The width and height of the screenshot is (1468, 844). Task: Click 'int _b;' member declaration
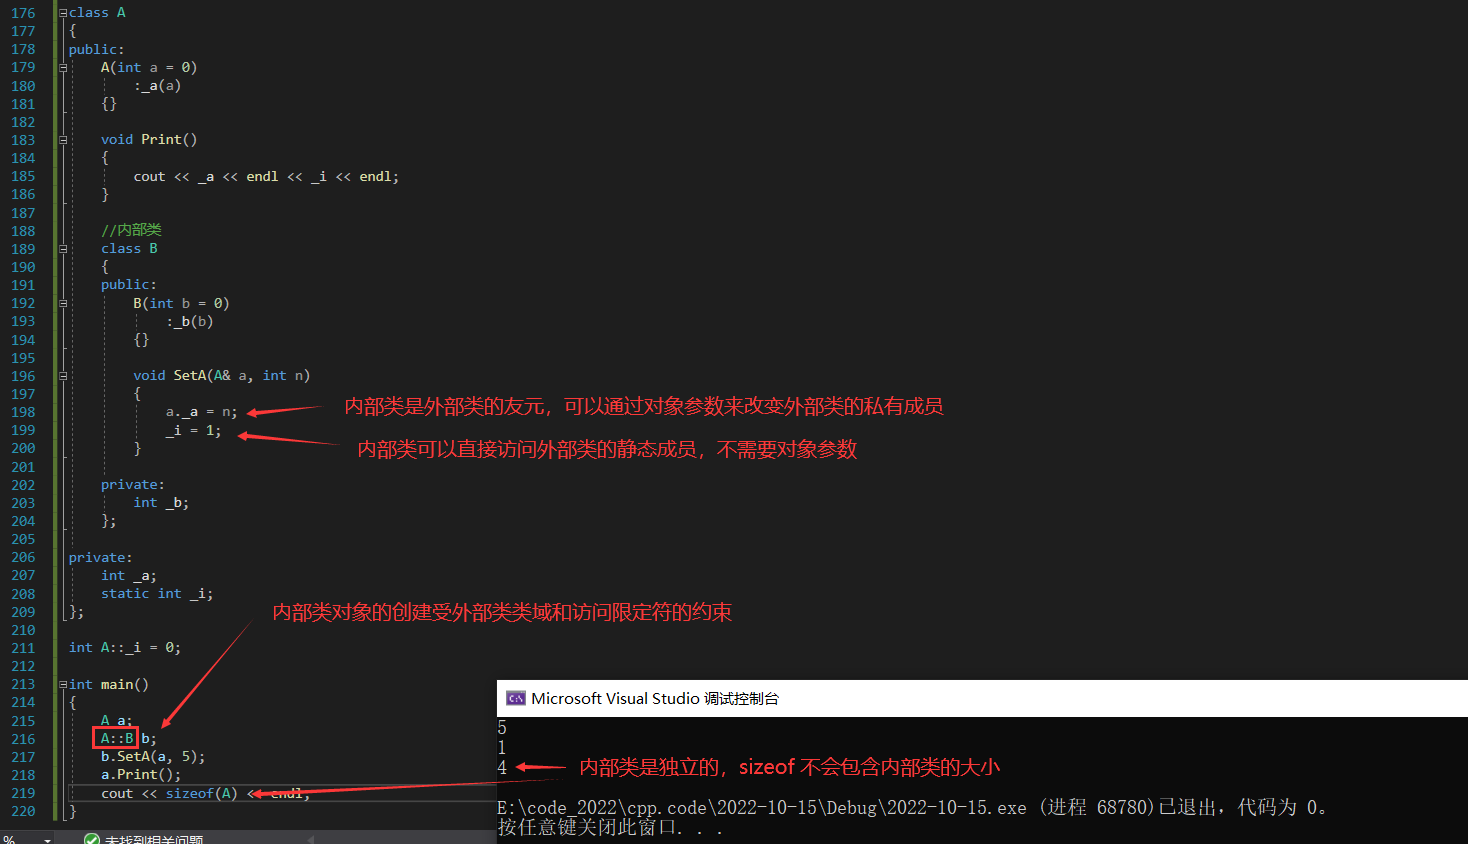pyautogui.click(x=161, y=503)
